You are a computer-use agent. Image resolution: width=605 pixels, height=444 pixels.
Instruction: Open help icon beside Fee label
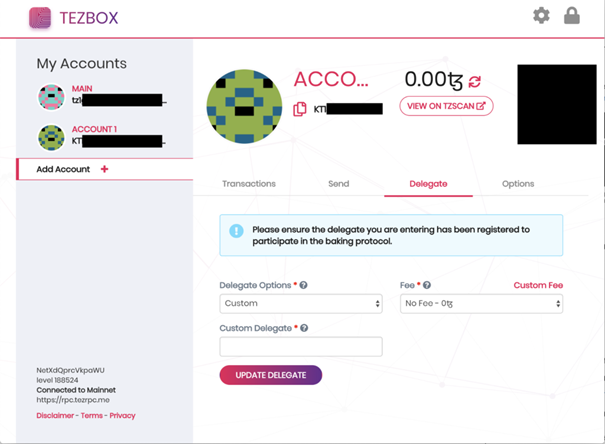coord(427,285)
